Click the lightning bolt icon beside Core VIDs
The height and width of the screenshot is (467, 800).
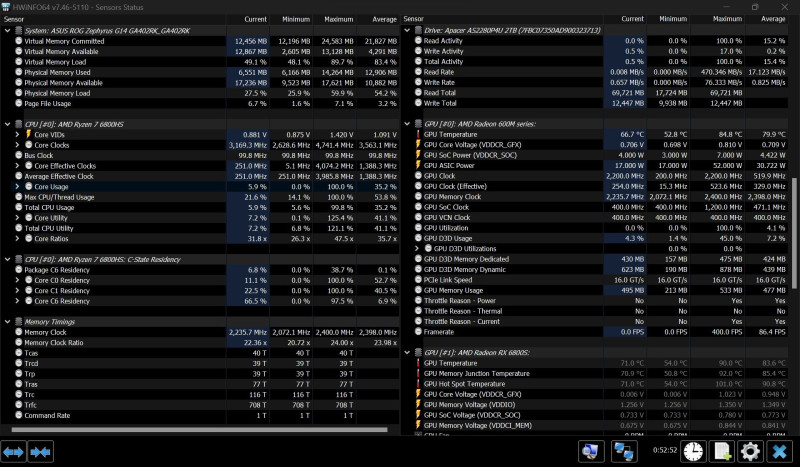click(x=29, y=134)
